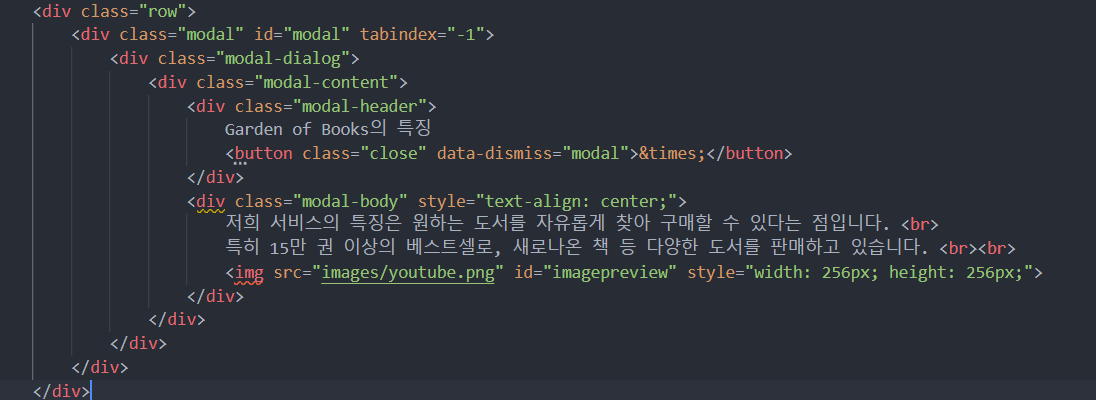Click the "text-align: center;" style value
This screenshot has width=1096, height=400.
[x=577, y=202]
